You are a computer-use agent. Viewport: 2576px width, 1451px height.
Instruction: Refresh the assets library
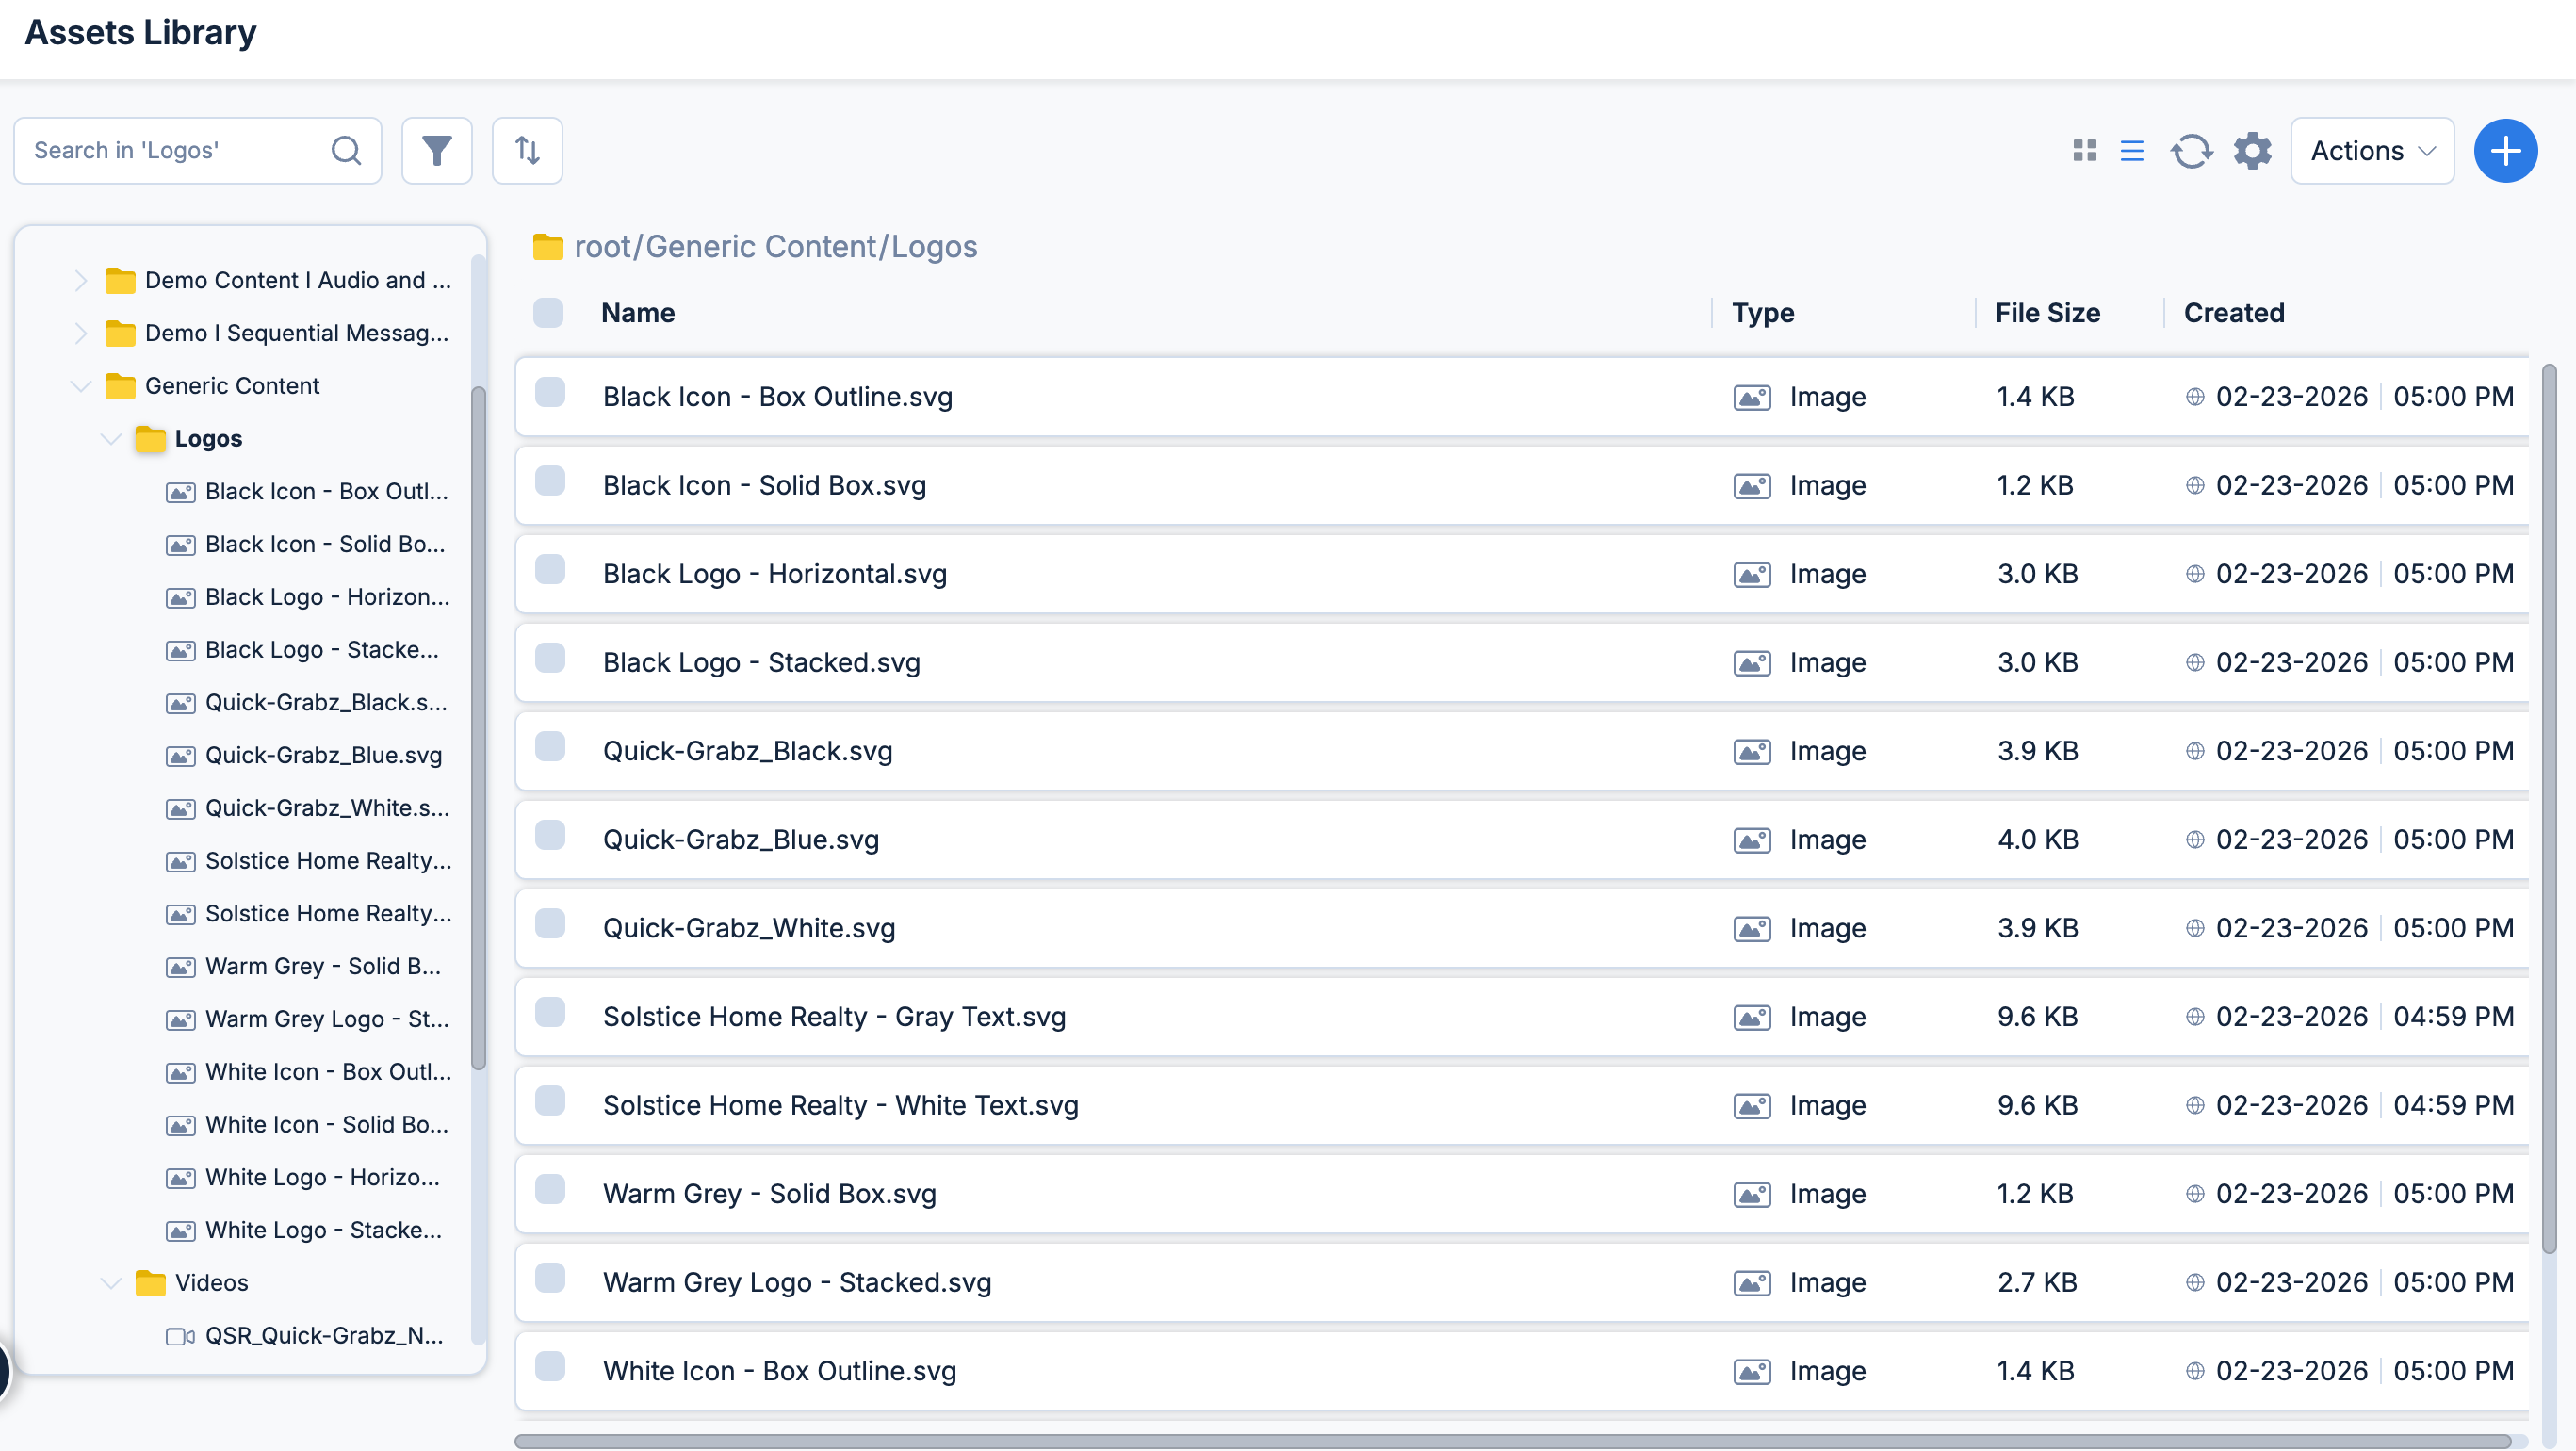tap(2191, 151)
